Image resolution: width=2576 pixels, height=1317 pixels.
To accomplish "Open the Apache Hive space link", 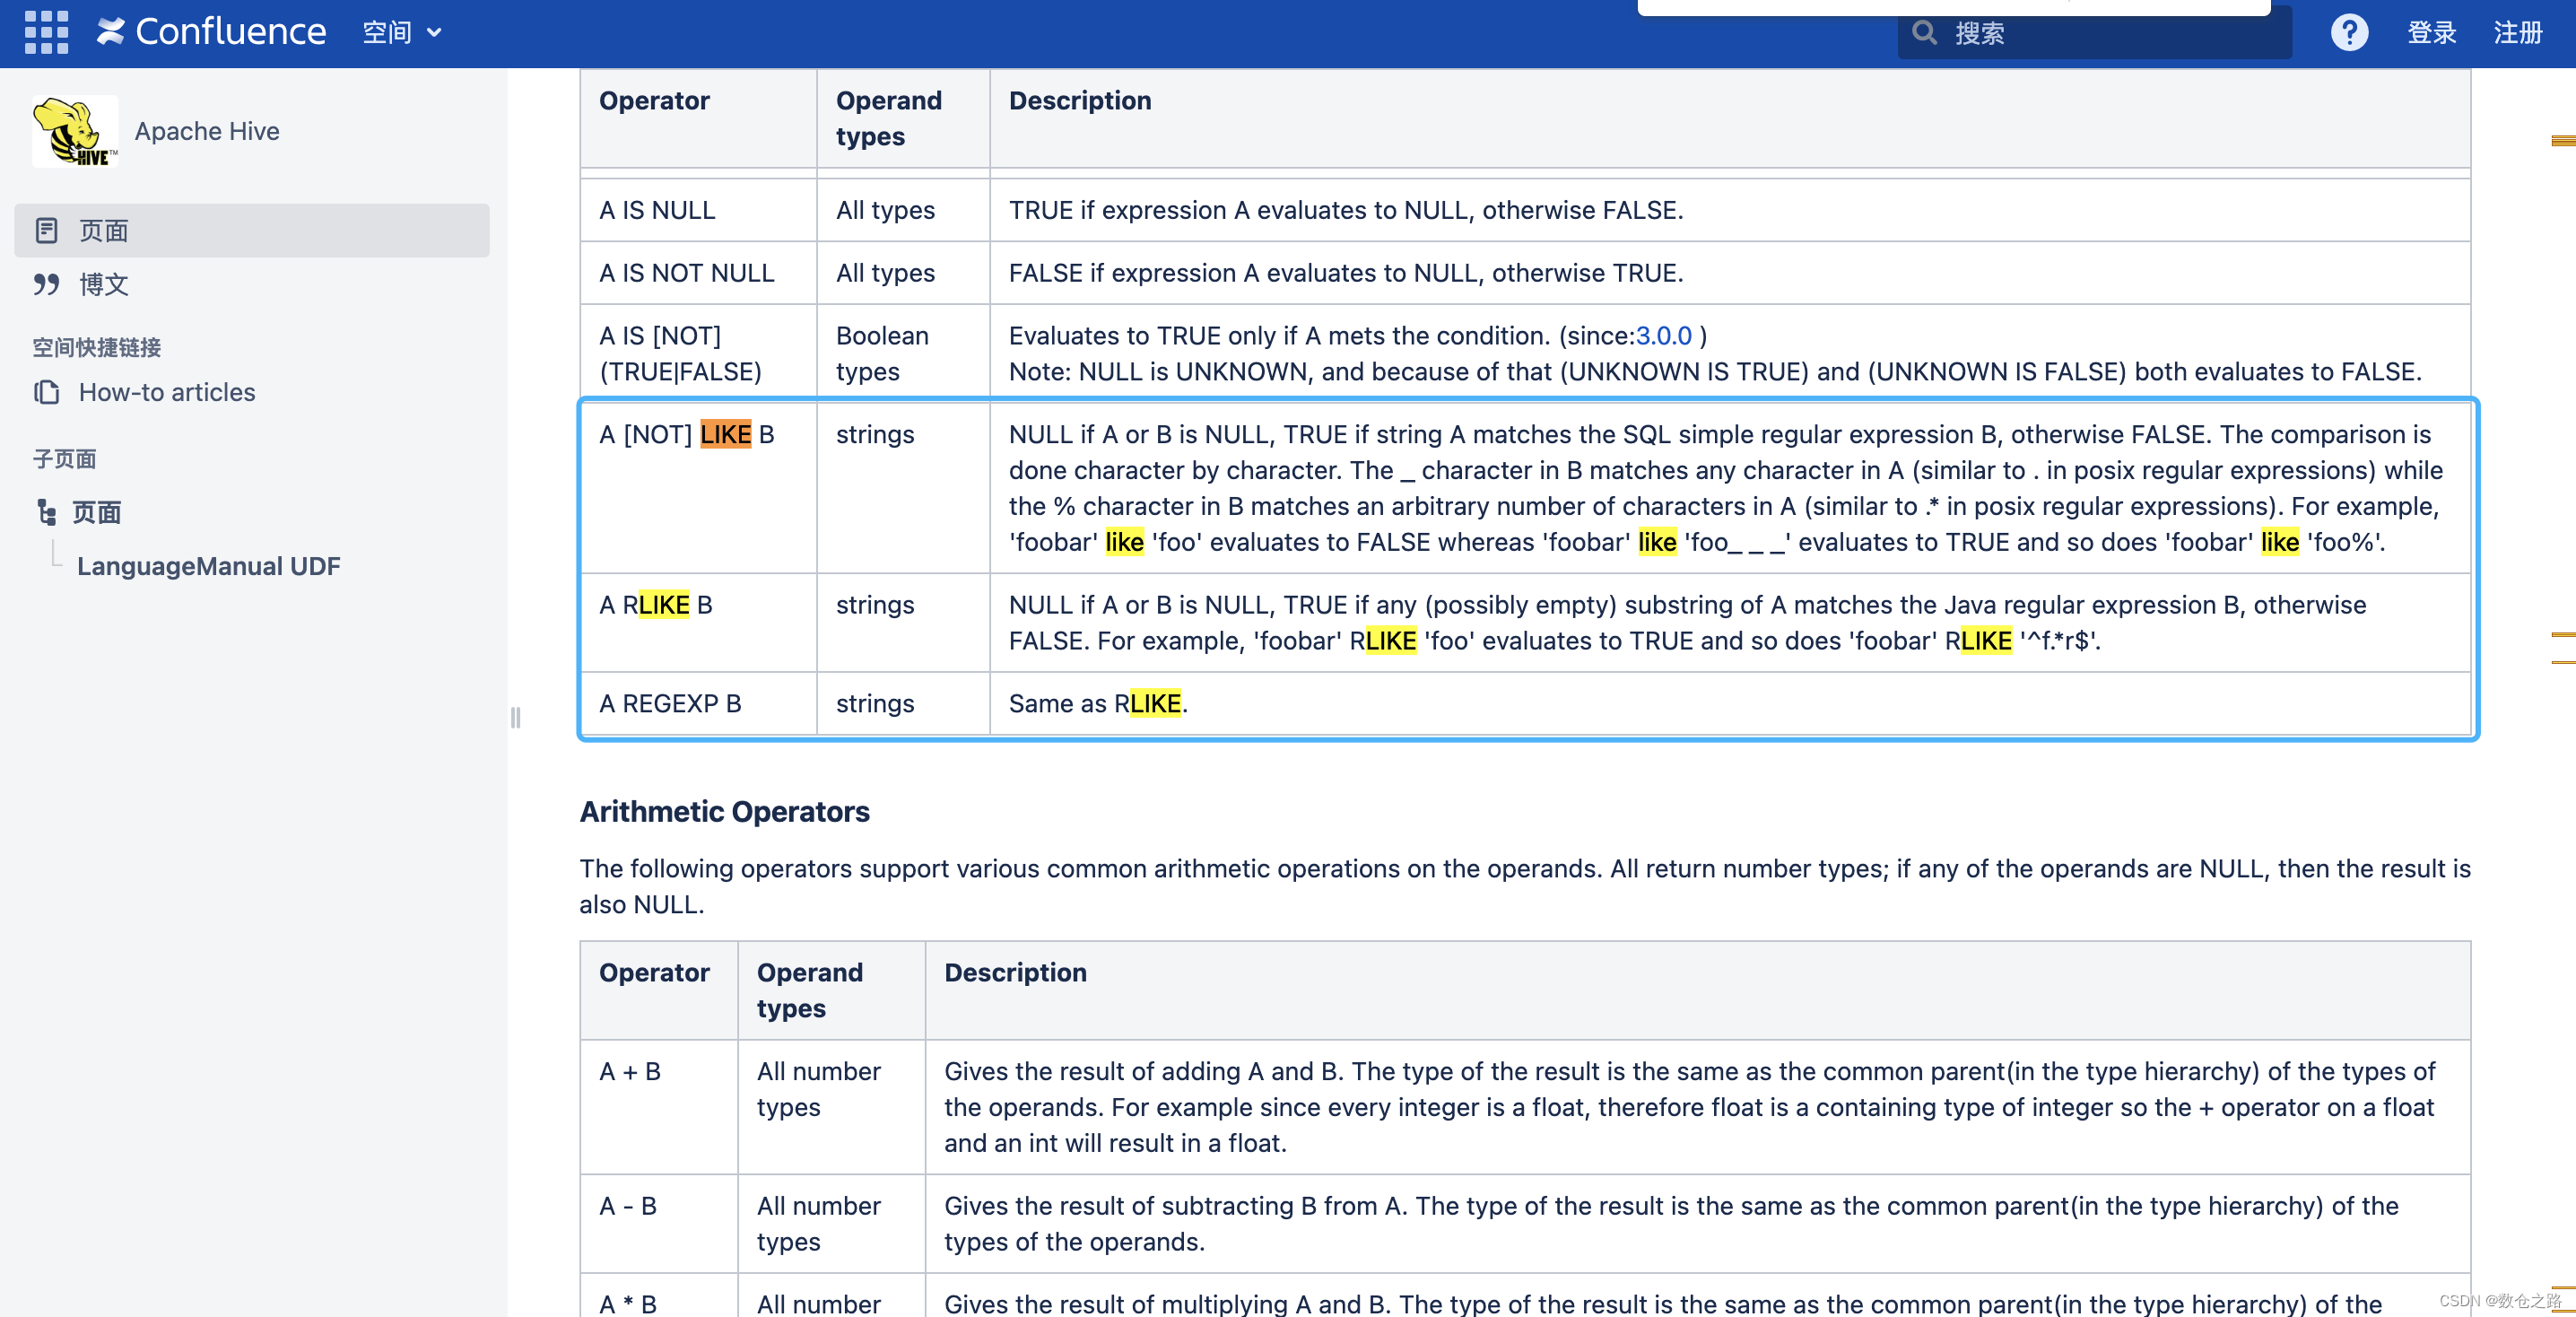I will [x=207, y=131].
